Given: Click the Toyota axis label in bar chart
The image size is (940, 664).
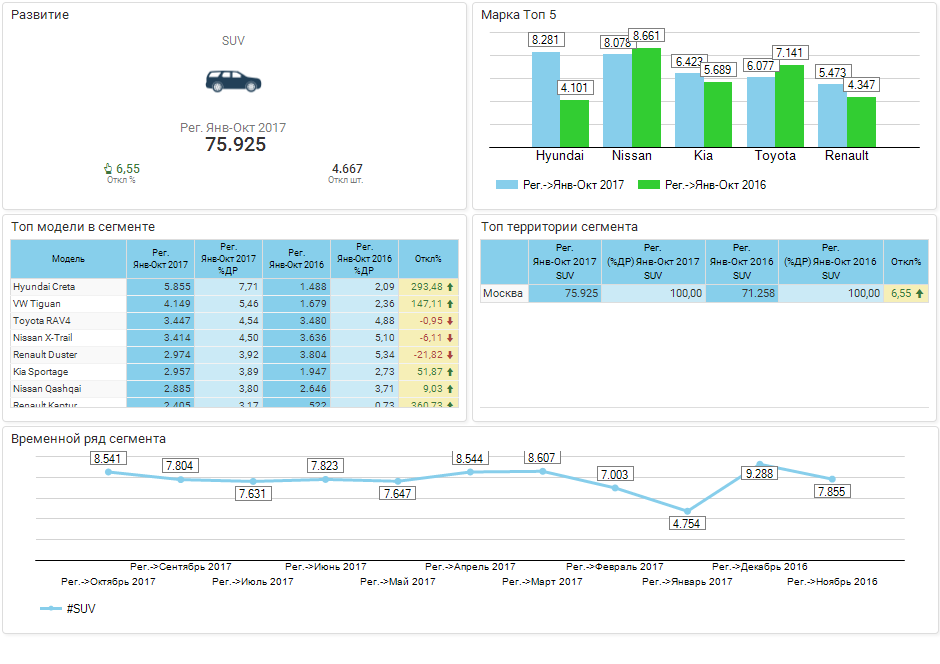Looking at the screenshot, I should point(775,156).
